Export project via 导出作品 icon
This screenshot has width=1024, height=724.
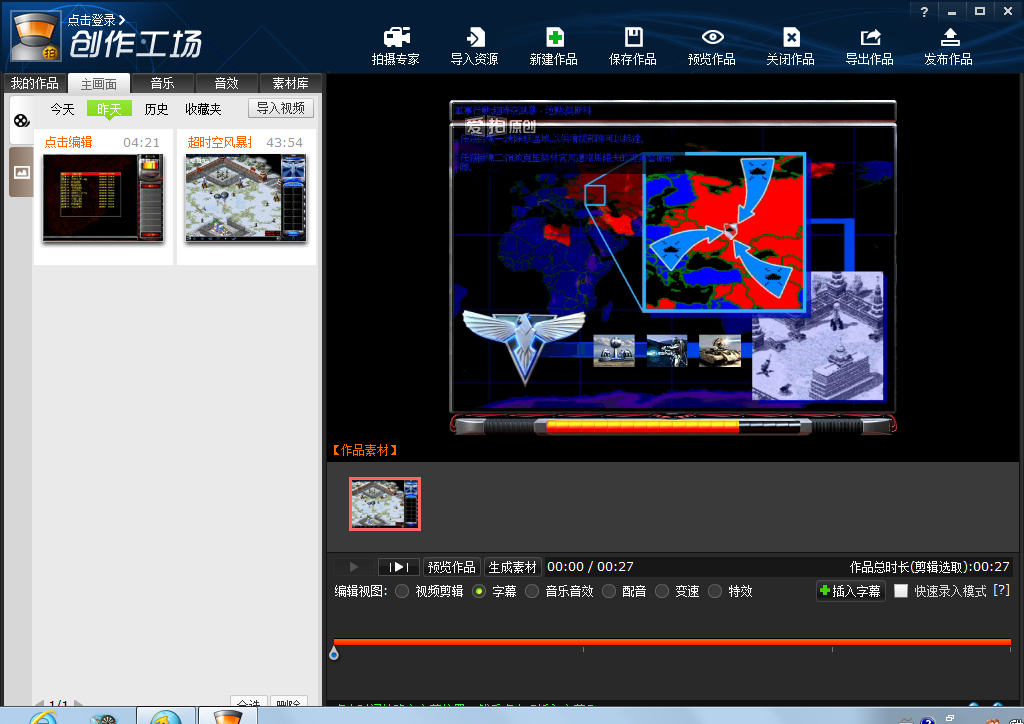pyautogui.click(x=869, y=38)
